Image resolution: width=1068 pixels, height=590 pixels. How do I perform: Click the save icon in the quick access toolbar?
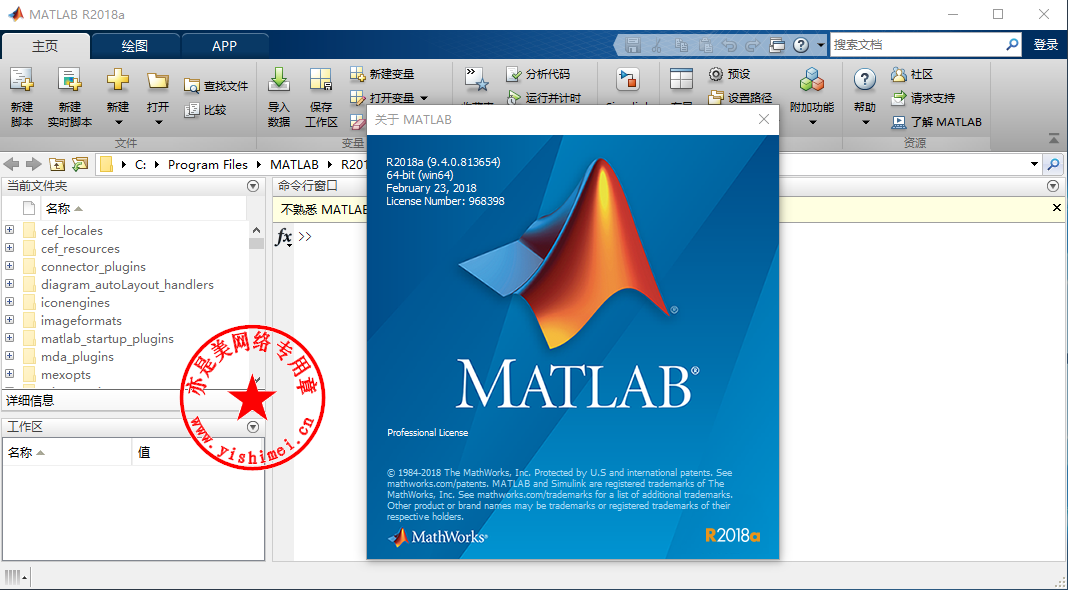(x=633, y=46)
